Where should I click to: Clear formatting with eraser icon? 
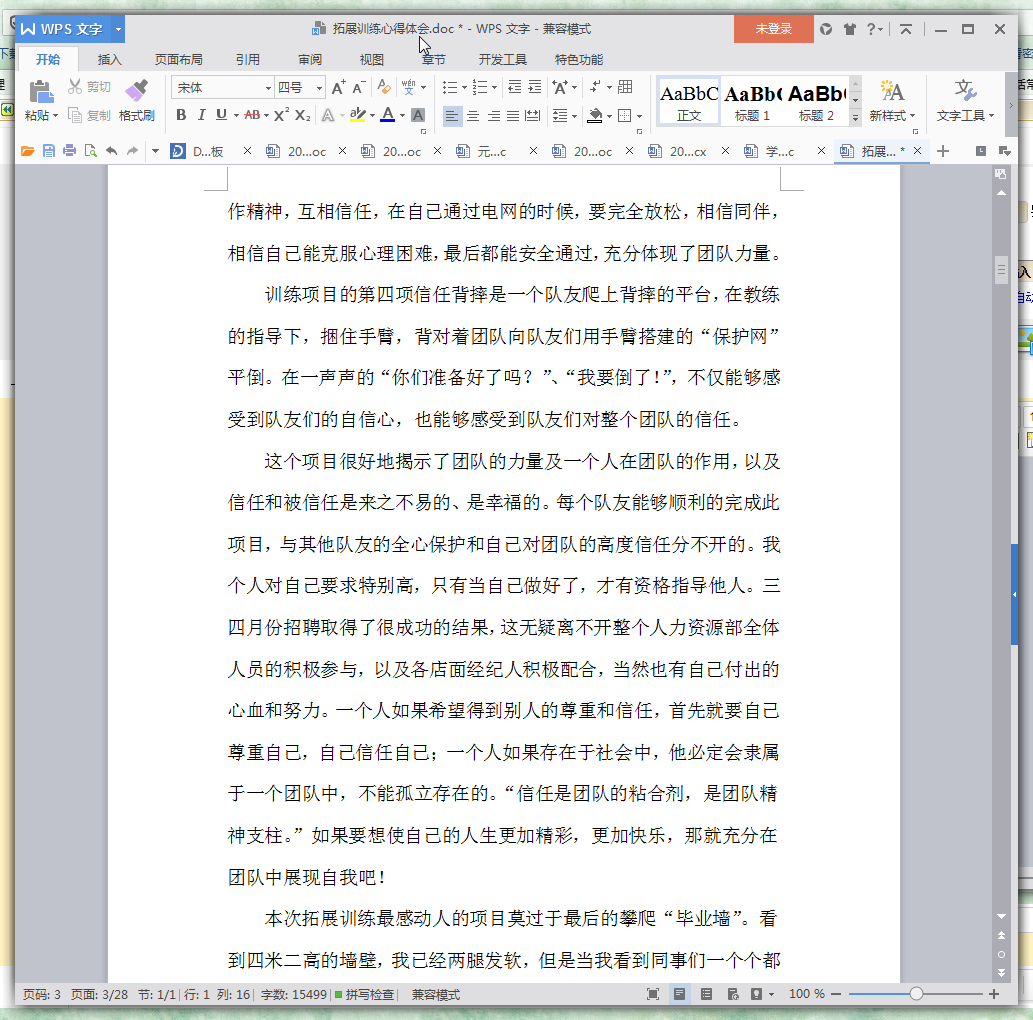(x=383, y=87)
